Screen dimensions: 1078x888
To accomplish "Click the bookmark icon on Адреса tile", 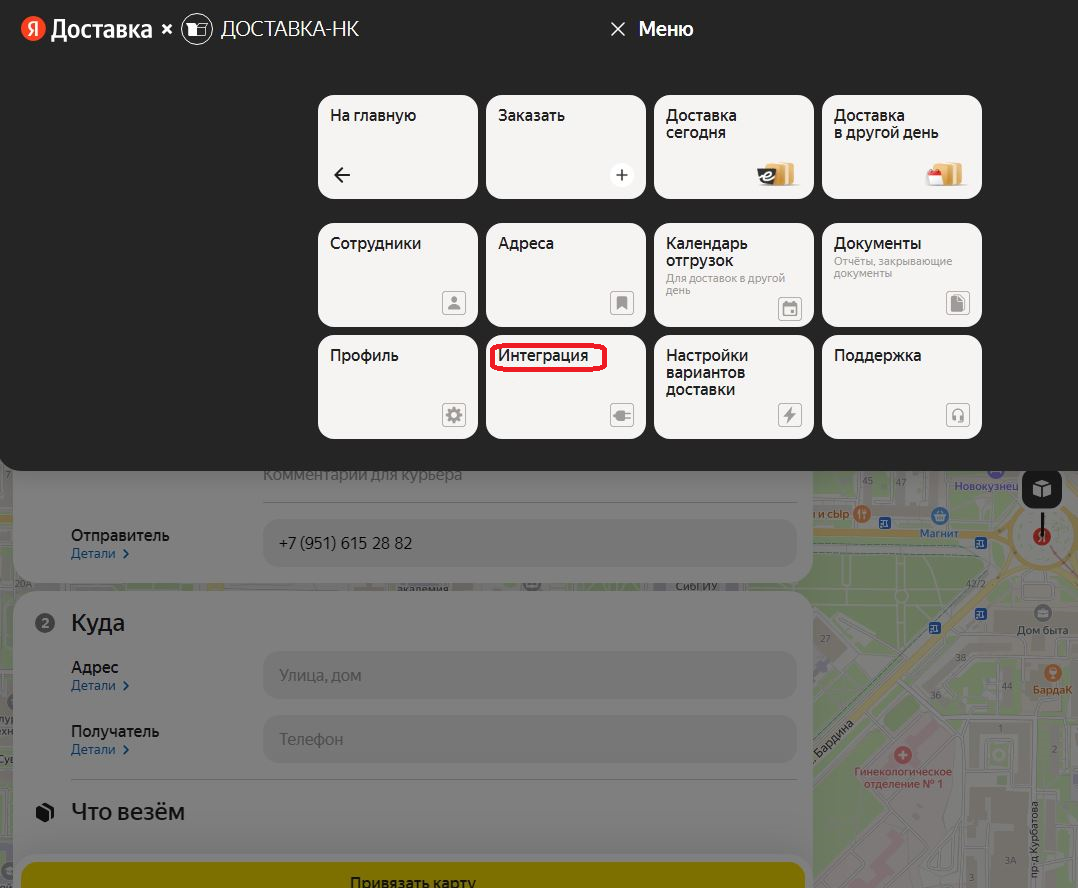I will point(622,303).
